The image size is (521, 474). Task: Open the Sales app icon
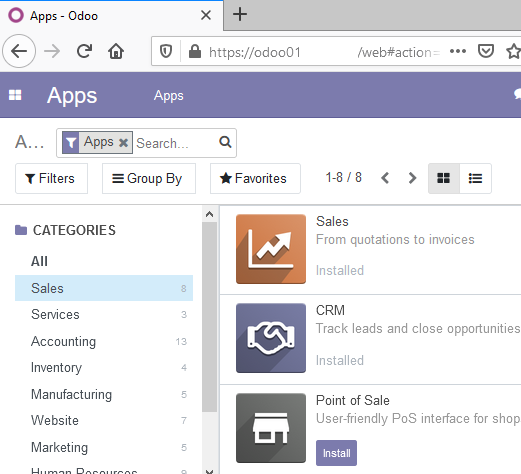pyautogui.click(x=271, y=249)
